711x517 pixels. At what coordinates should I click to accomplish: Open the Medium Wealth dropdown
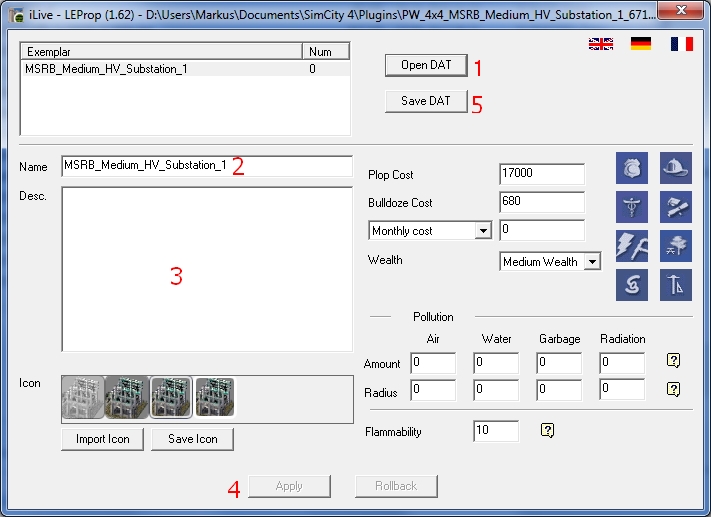tap(592, 262)
